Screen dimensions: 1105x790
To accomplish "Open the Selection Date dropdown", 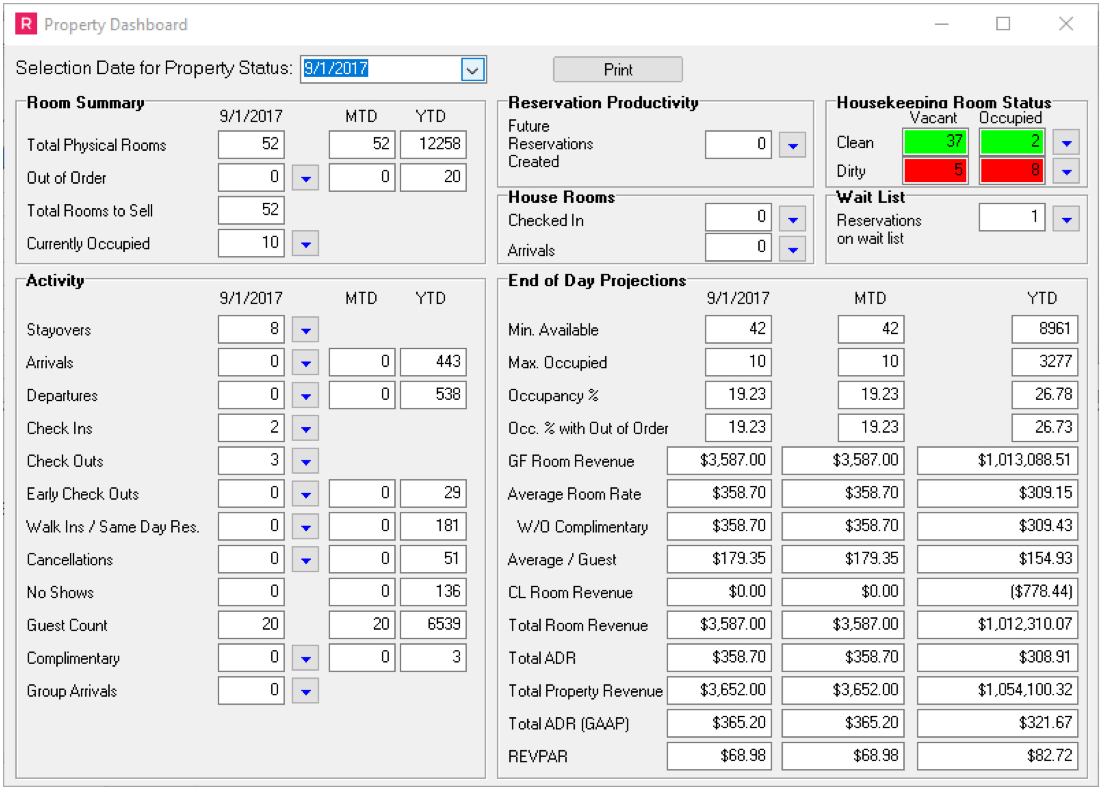I will coord(473,69).
